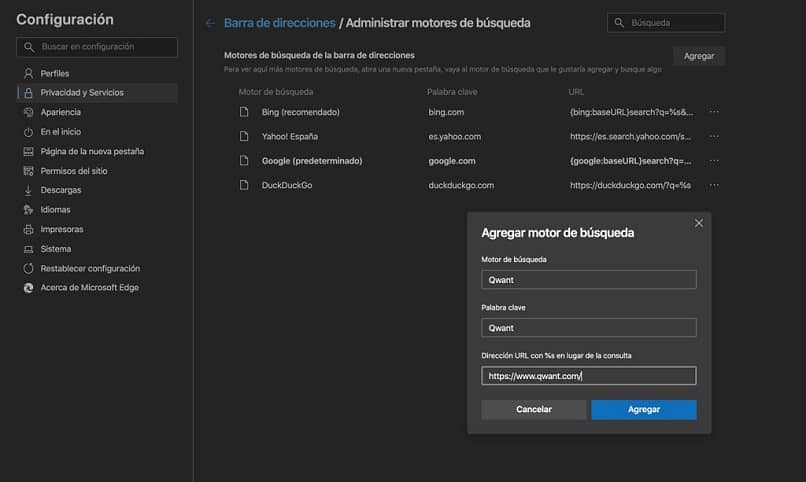This screenshot has width=806, height=482.
Task: Click the google.com keyword cell
Action: point(452,161)
